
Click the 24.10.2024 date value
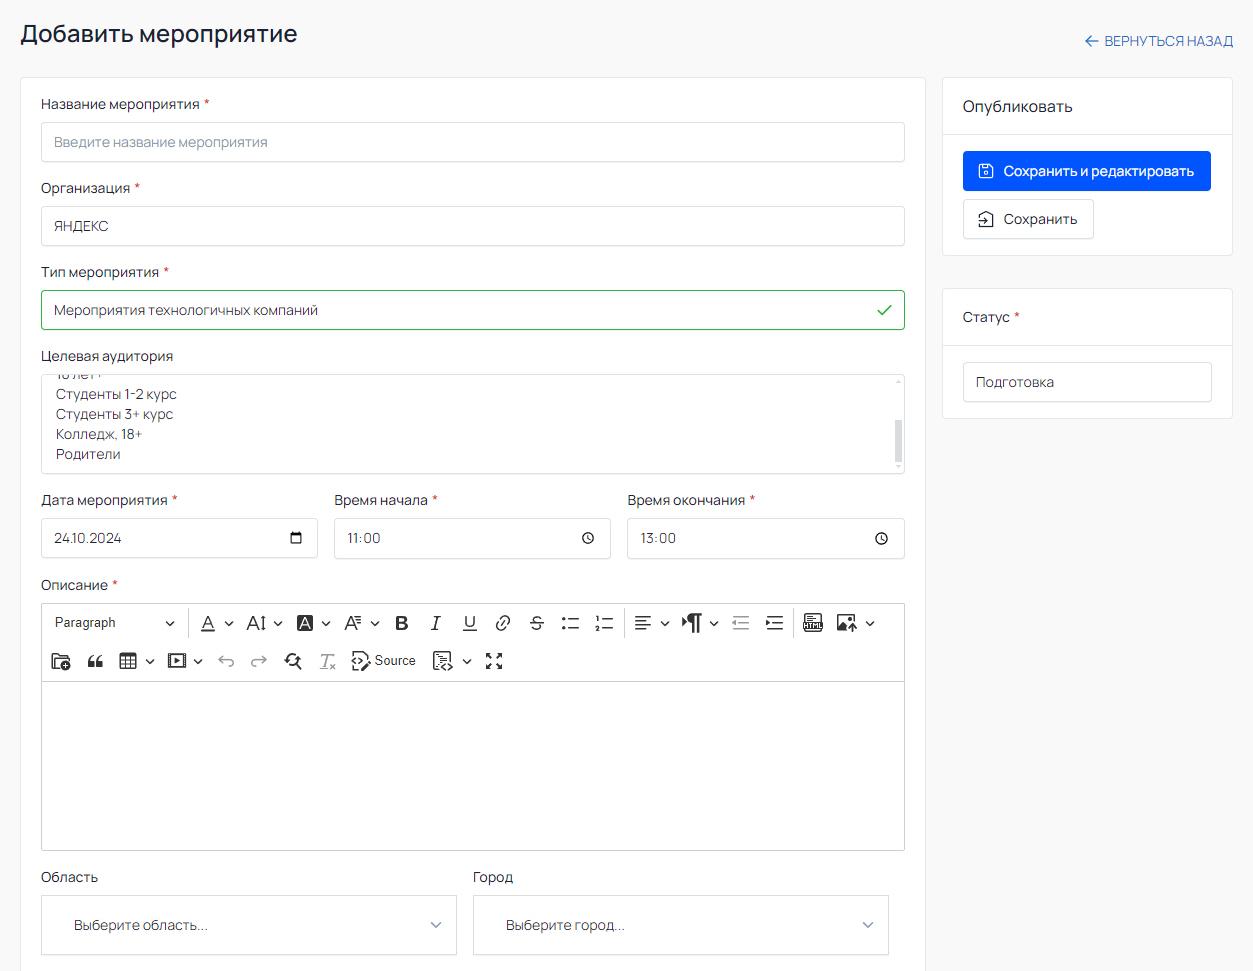coord(88,538)
